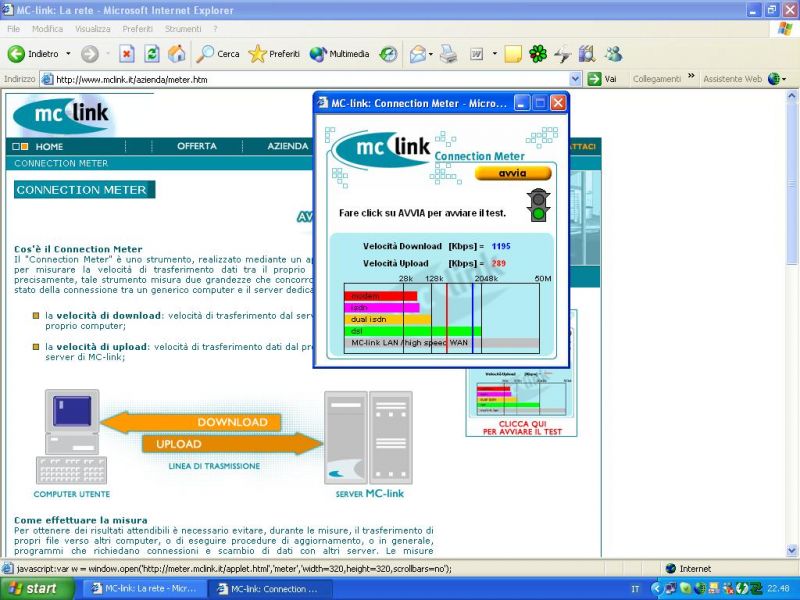The width and height of the screenshot is (800, 600).
Task: Click the magenta isdn bar in chart
Action: (x=382, y=308)
